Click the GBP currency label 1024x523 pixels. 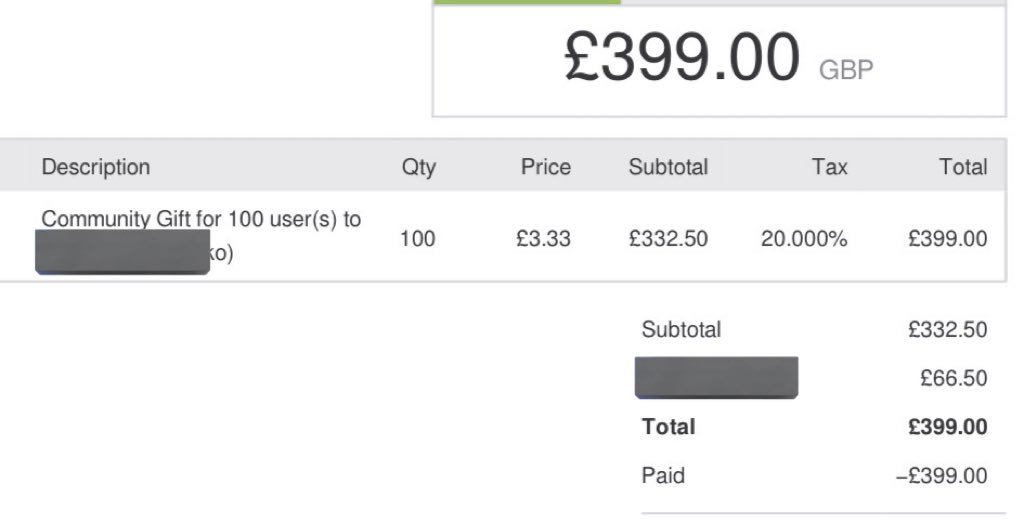[846, 69]
